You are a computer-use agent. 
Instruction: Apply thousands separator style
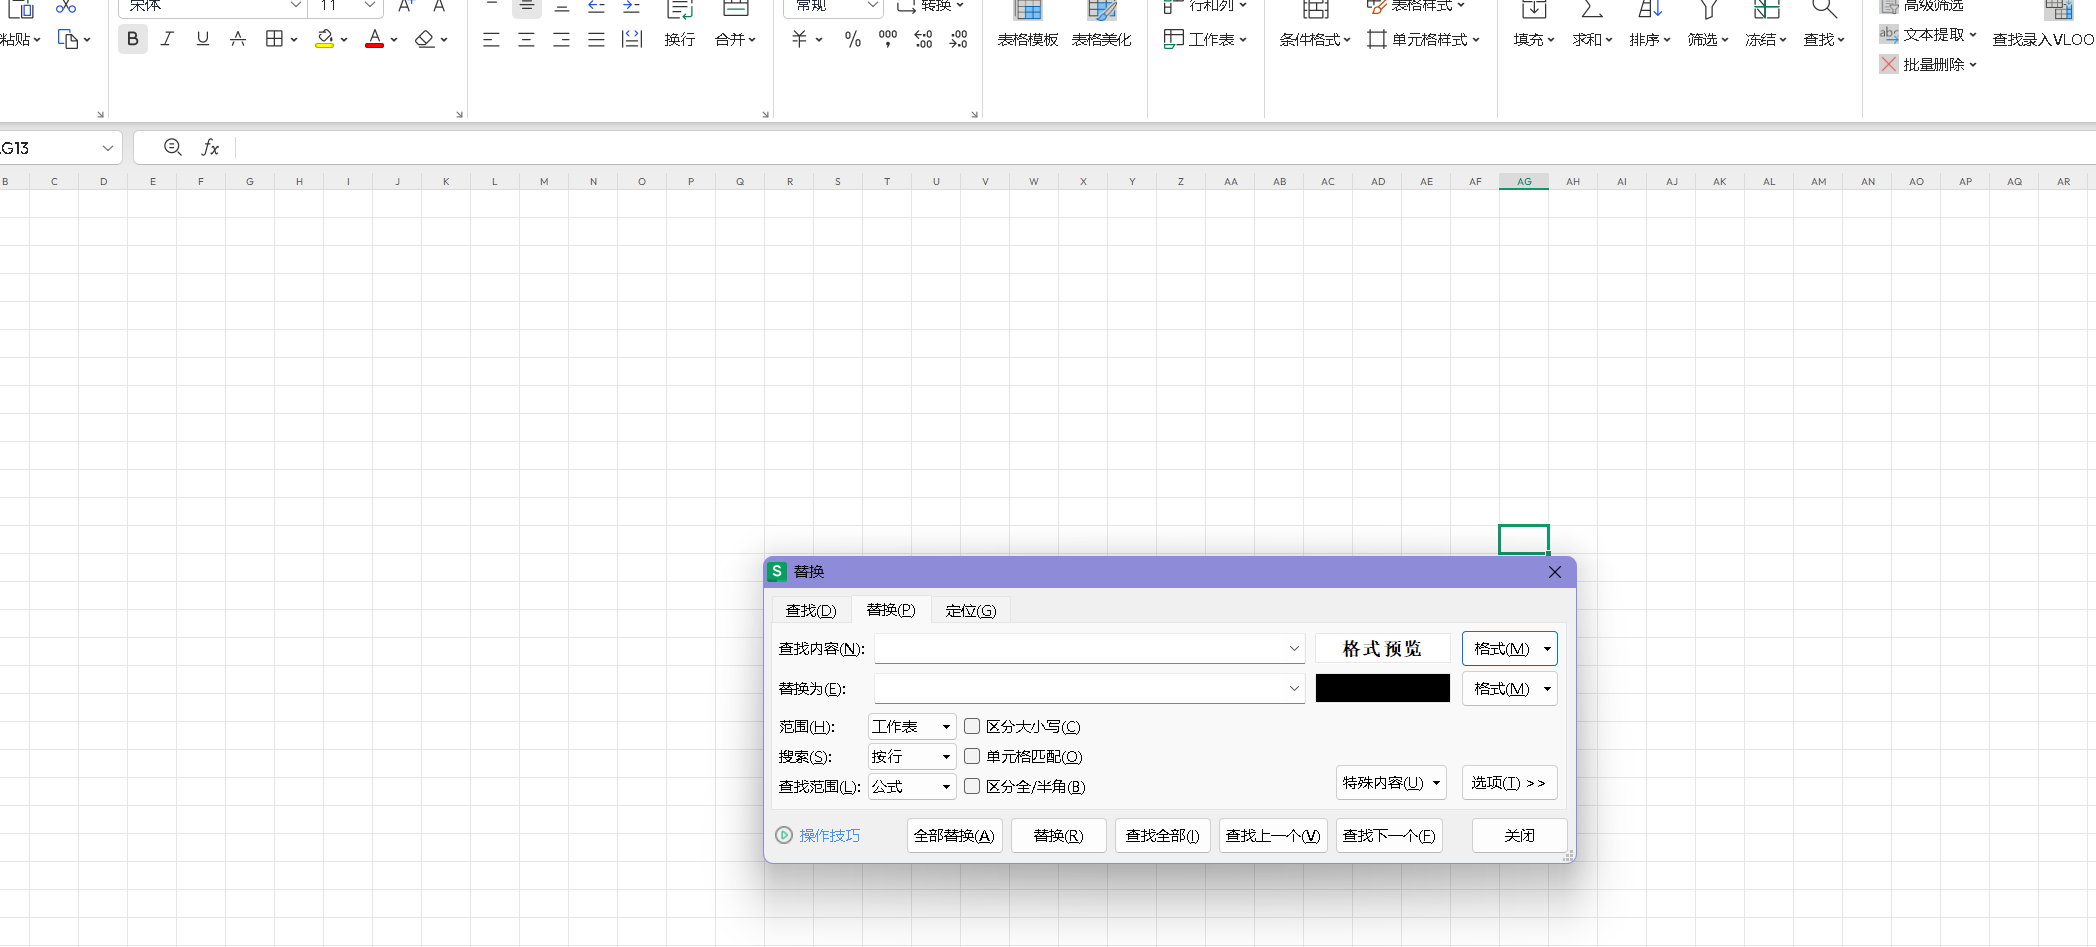(x=888, y=40)
